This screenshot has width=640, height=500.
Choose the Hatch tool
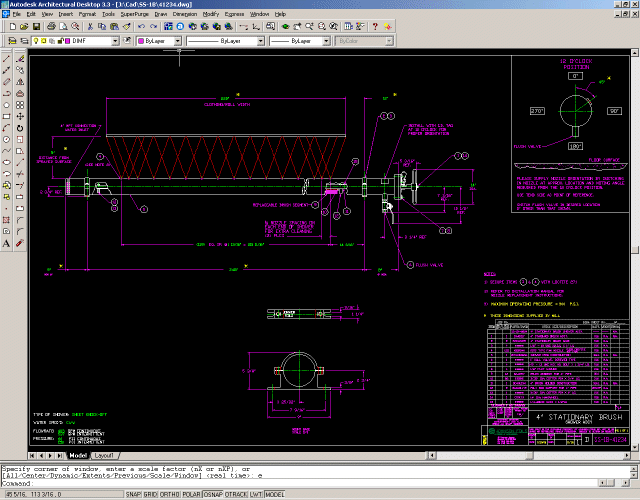[7, 220]
